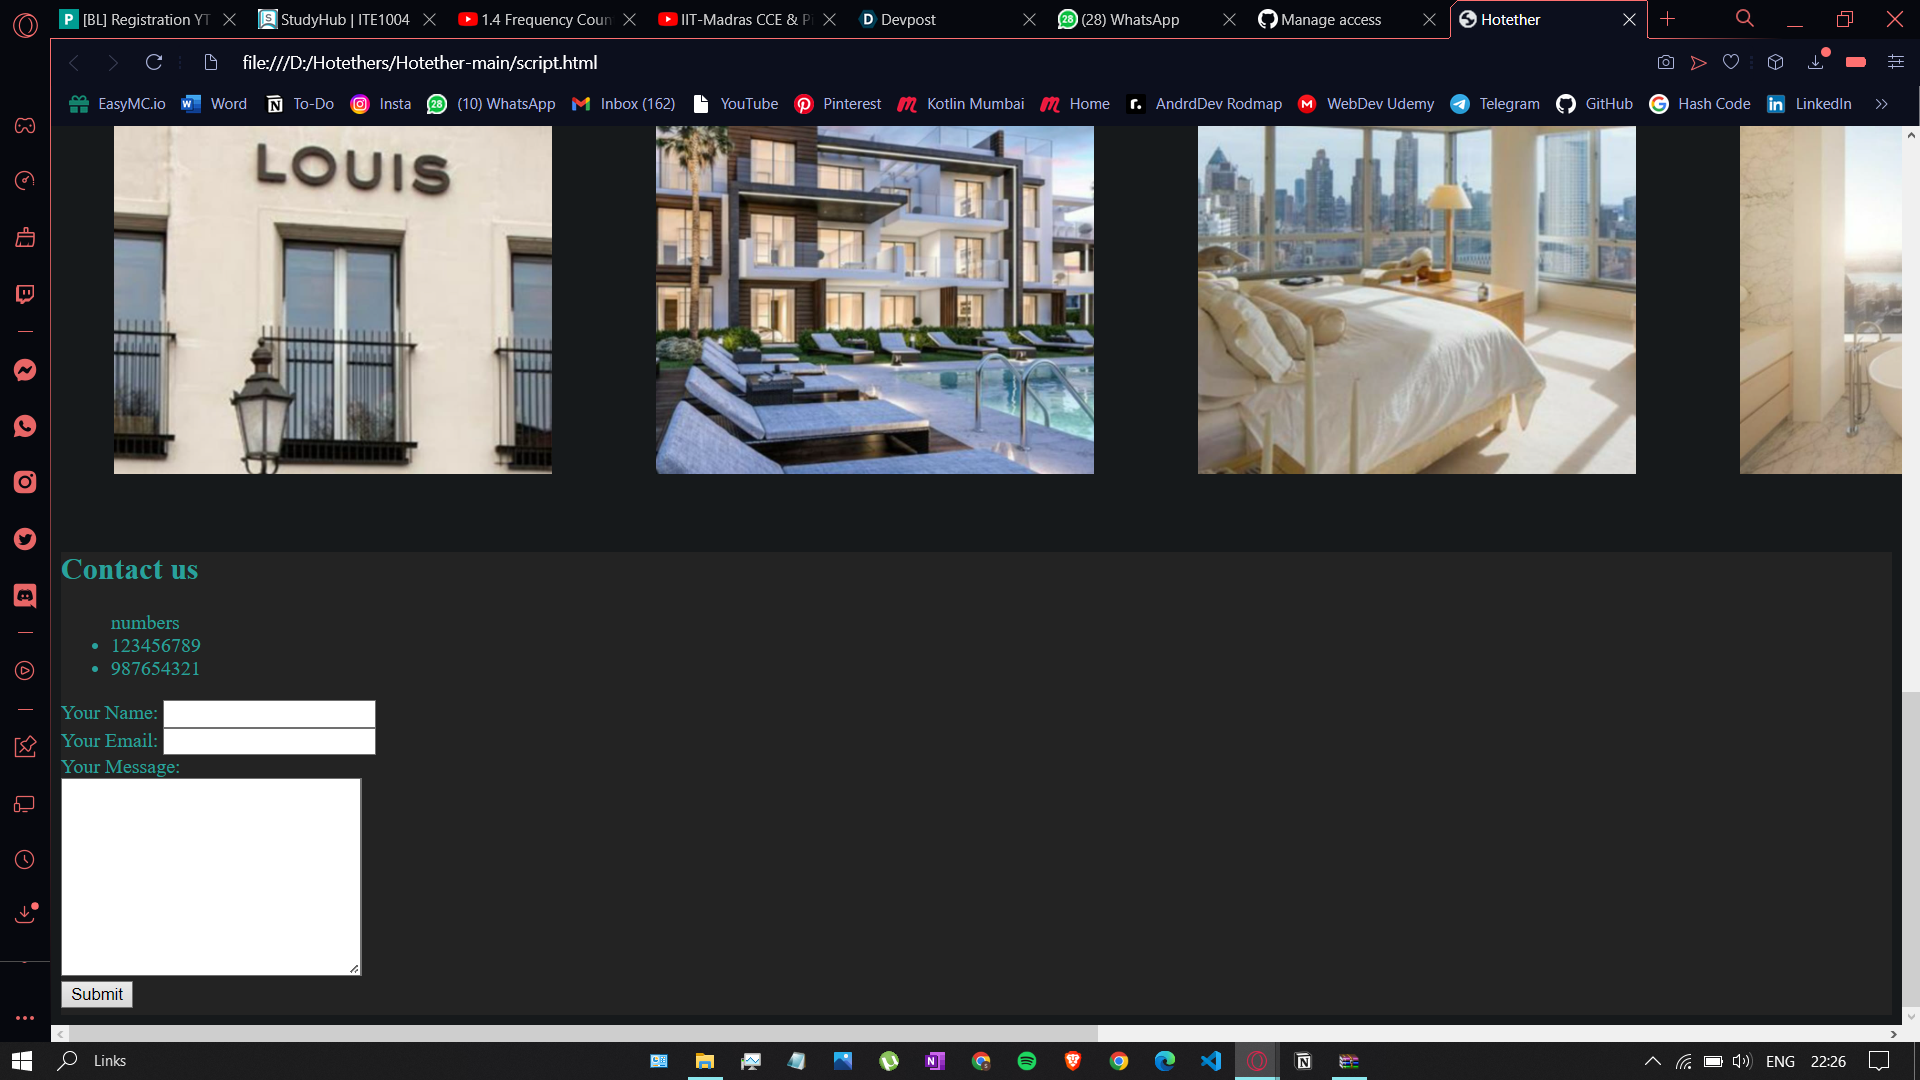Open Instagram from the sidebar
This screenshot has width=1920, height=1080.
(x=25, y=482)
